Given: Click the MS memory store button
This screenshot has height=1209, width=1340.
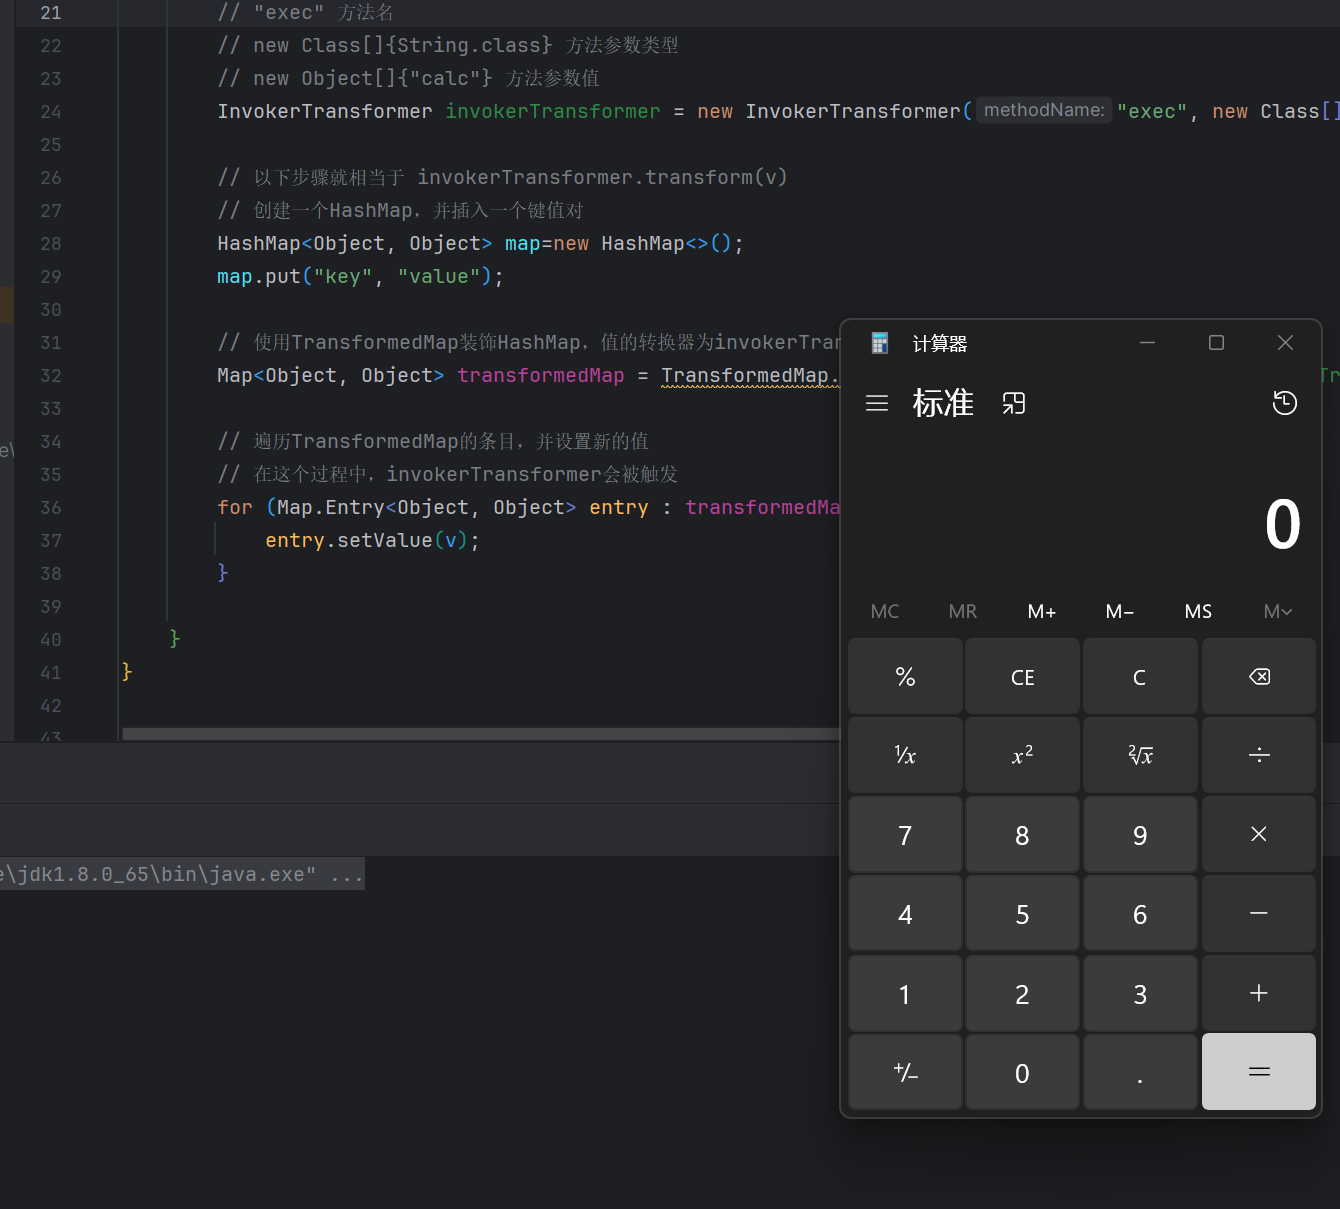Looking at the screenshot, I should point(1198,611).
